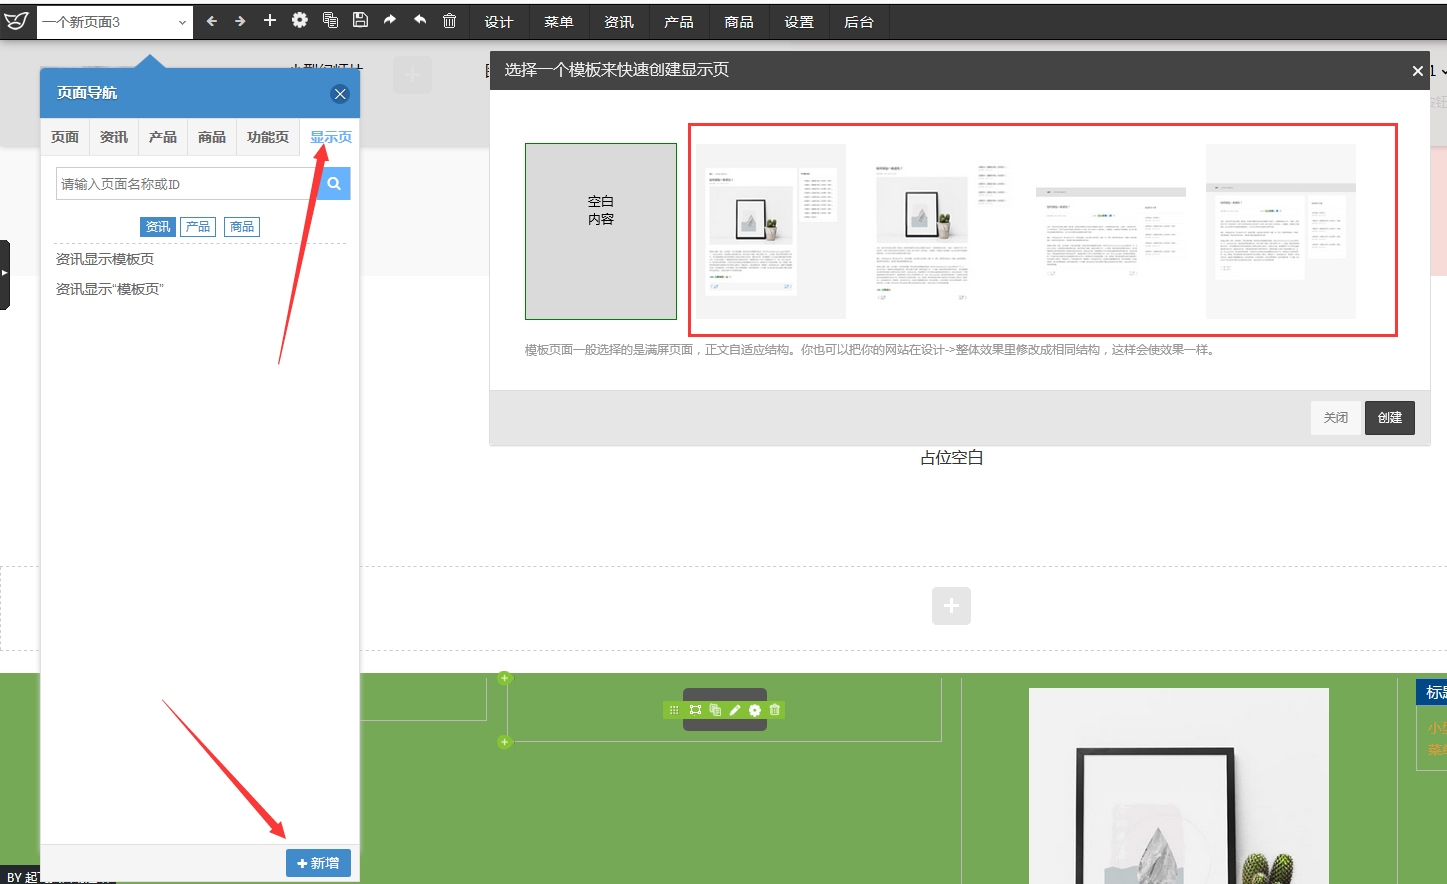This screenshot has height=884, width=1447.
Task: Open page settings gear icon
Action: (300, 20)
